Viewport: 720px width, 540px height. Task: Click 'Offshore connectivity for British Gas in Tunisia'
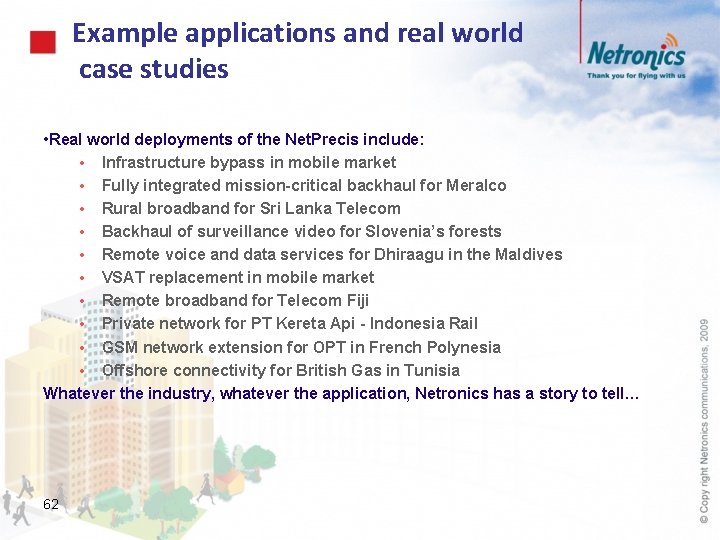coord(281,370)
